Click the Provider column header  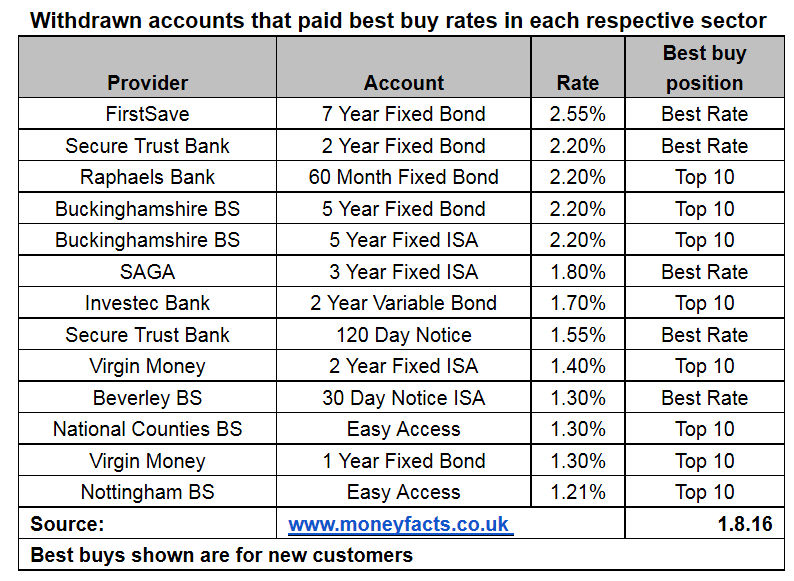coord(148,83)
